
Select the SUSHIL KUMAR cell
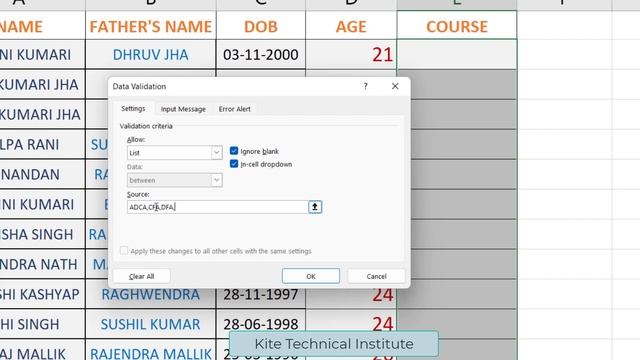[151, 324]
